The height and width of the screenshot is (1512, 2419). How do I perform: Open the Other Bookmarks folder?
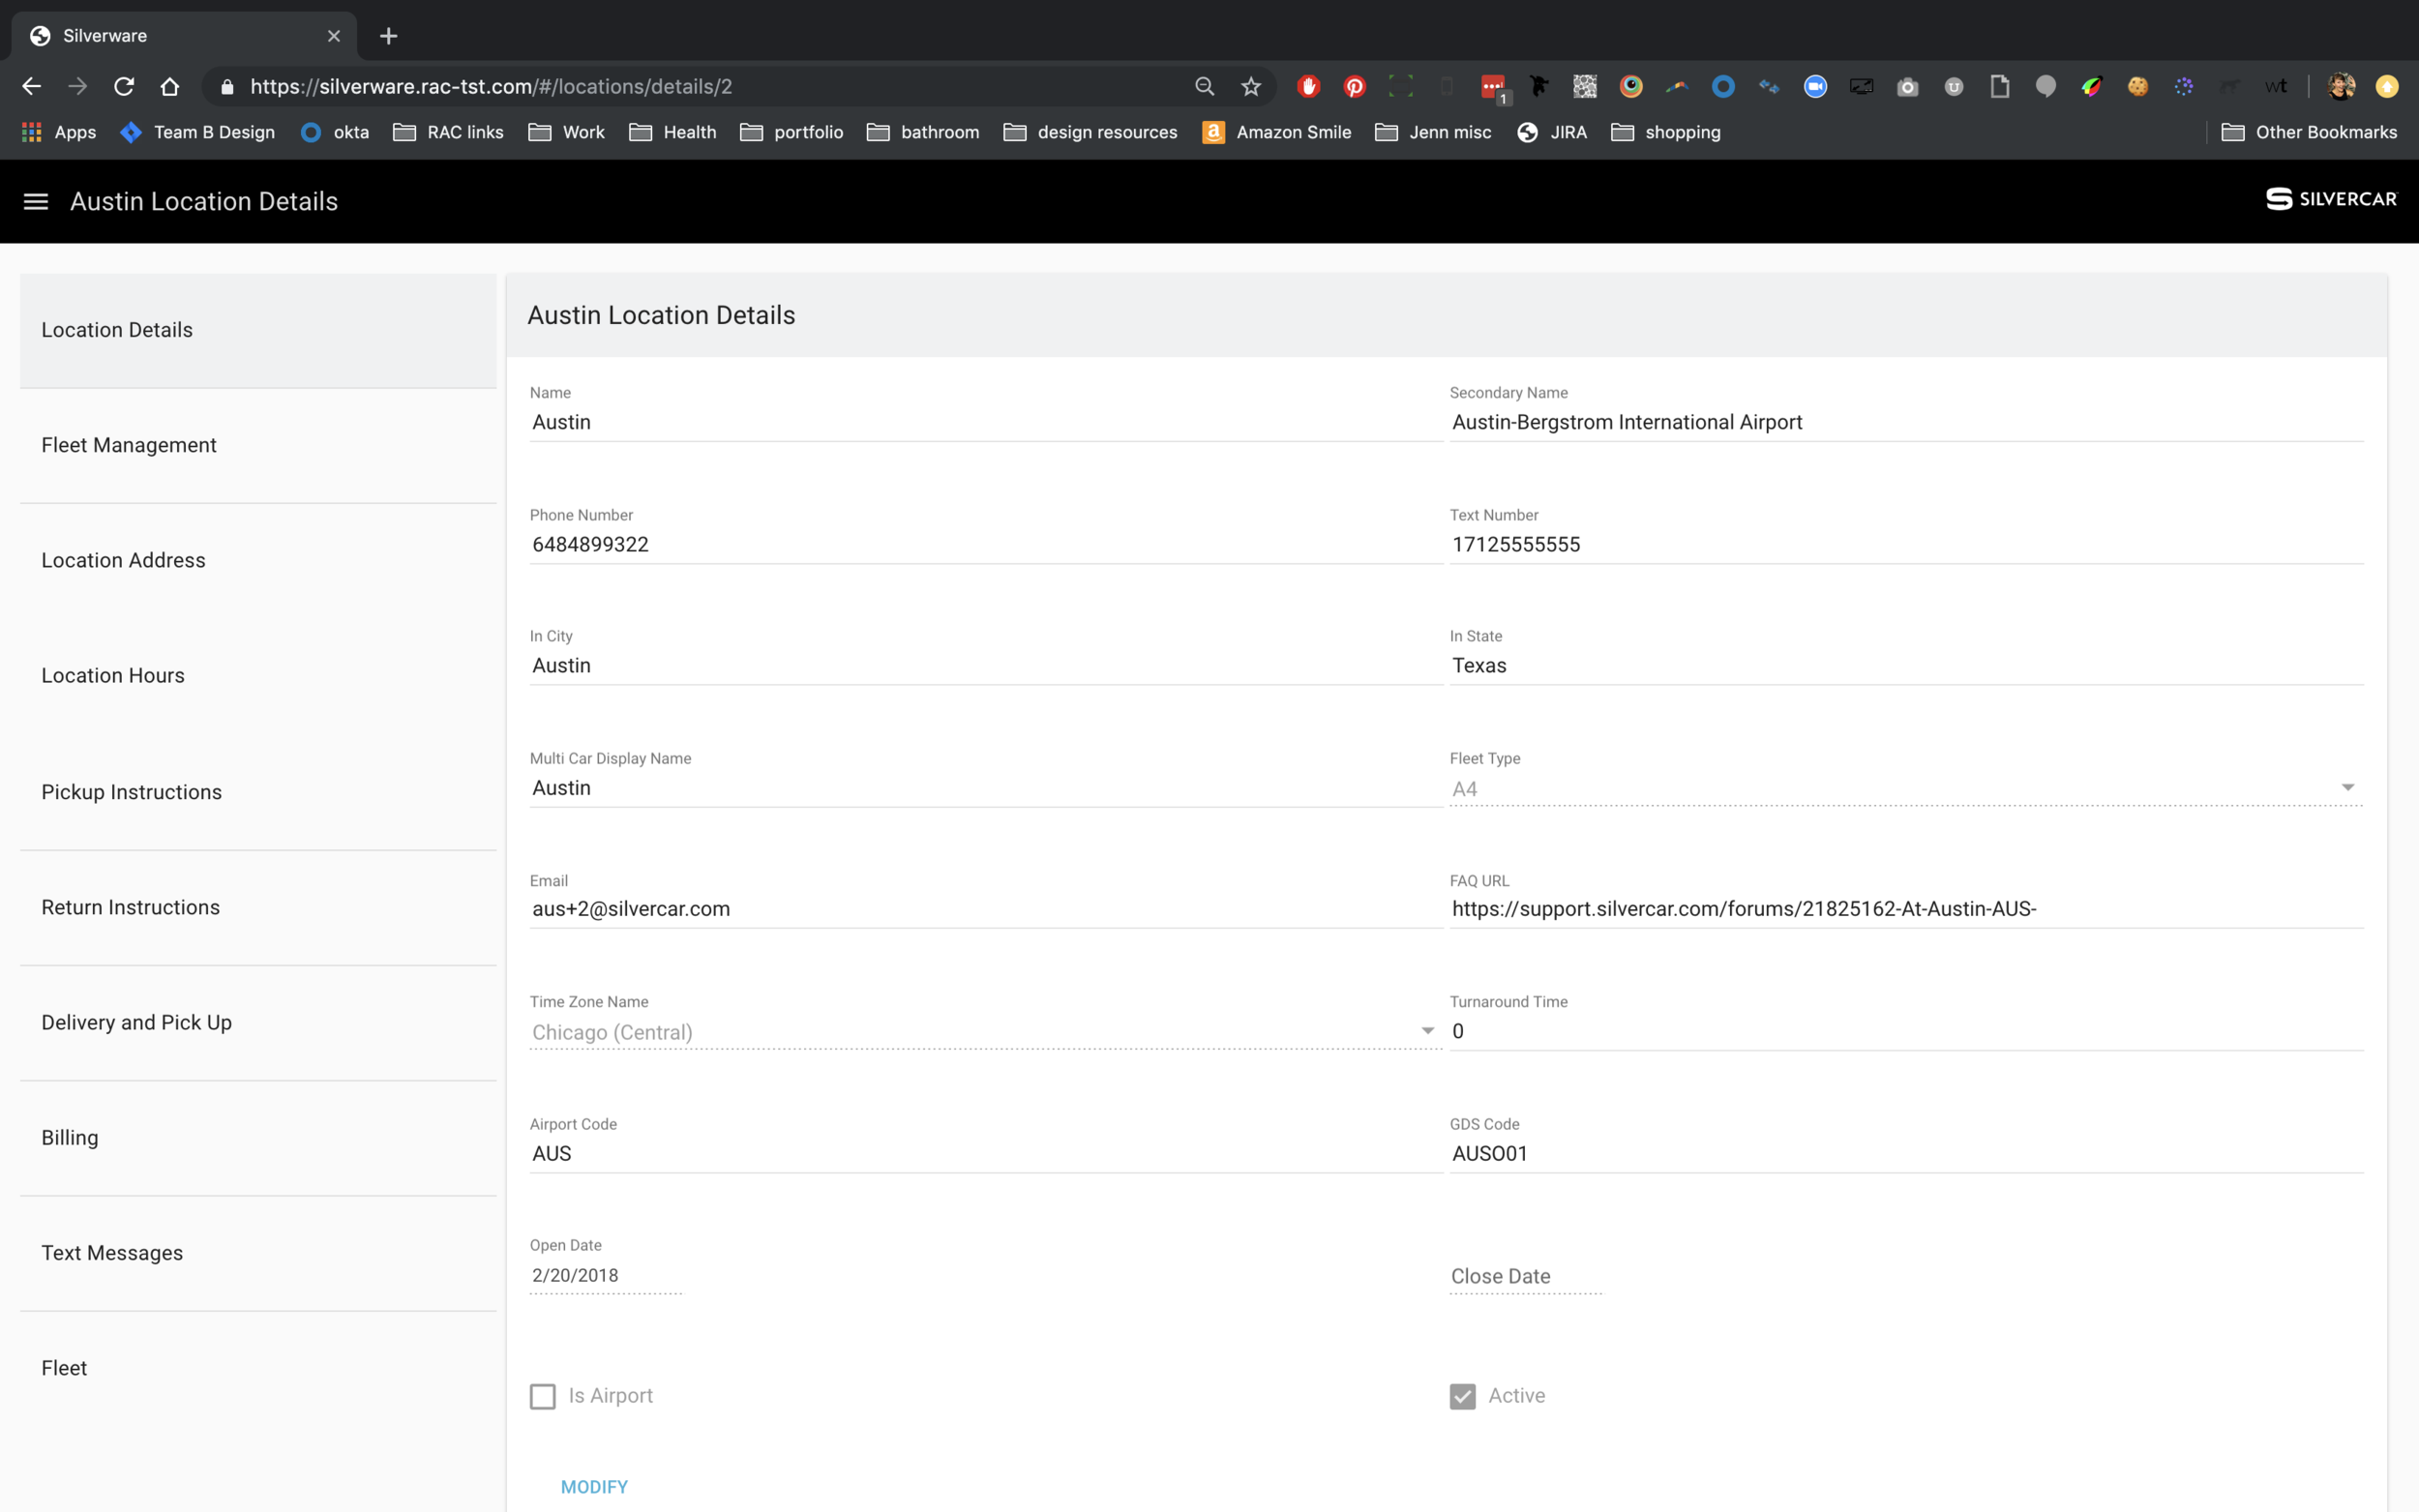click(2309, 132)
